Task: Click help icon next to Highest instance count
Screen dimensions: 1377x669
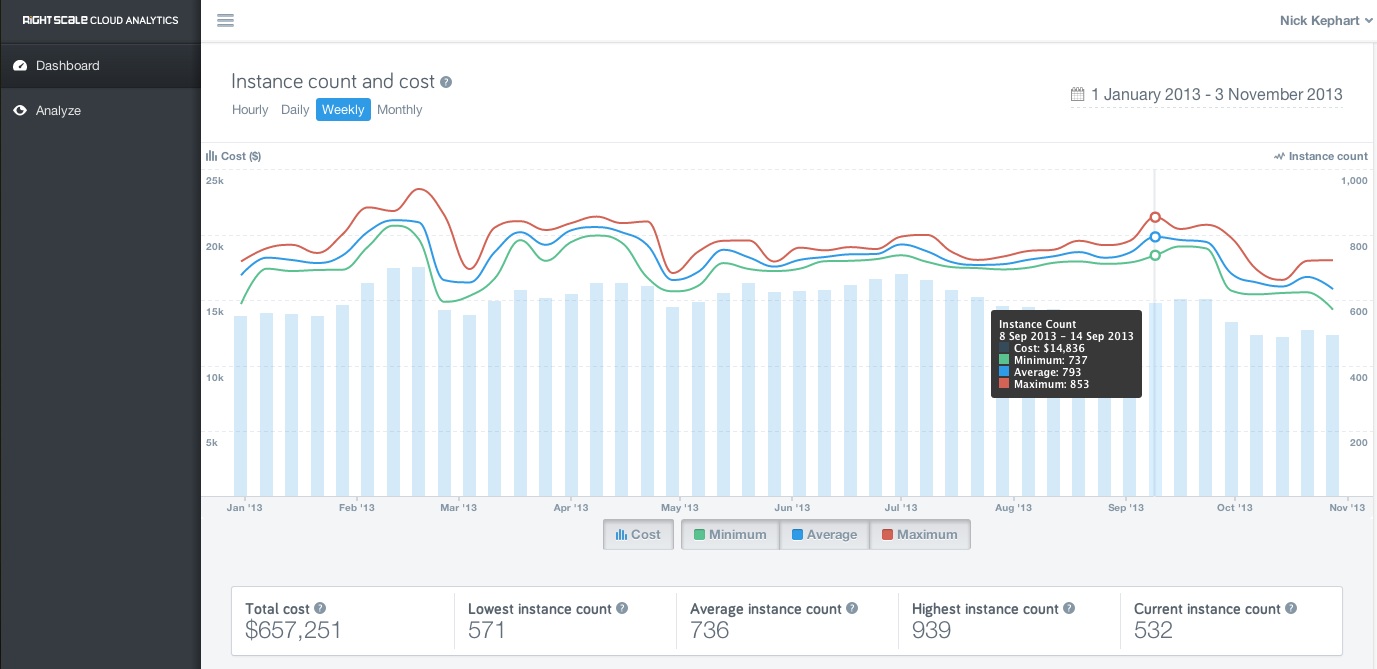Action: (1069, 608)
